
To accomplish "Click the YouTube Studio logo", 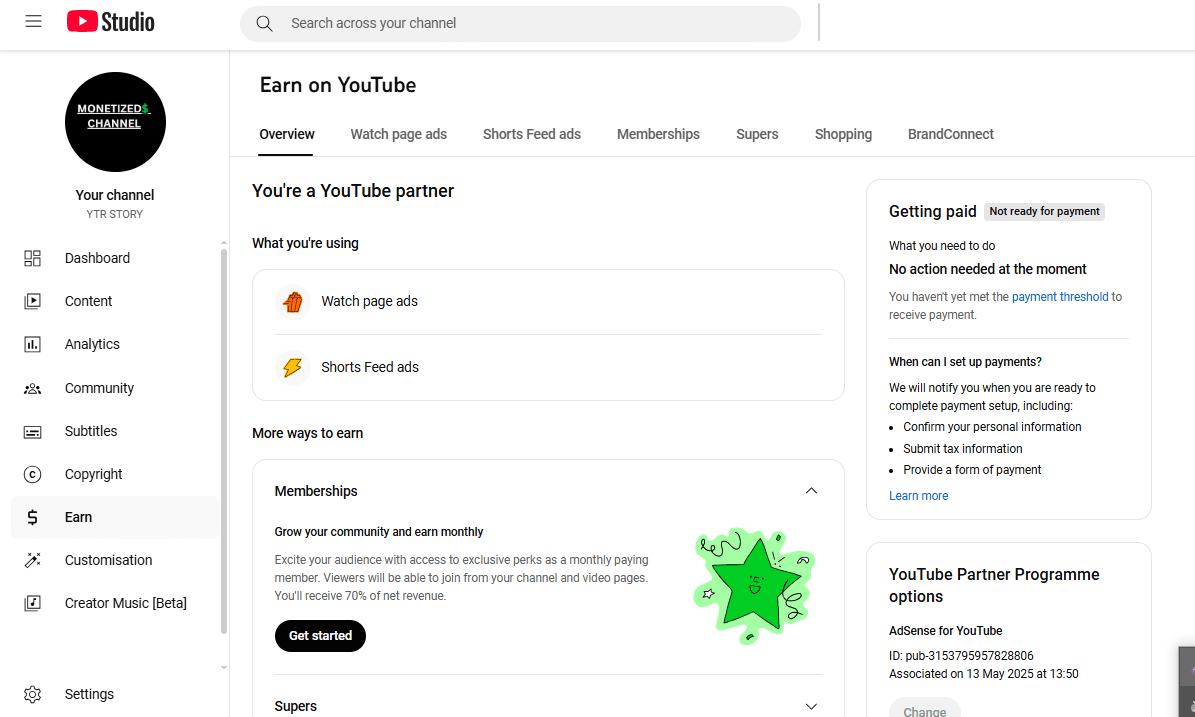I will (111, 21).
